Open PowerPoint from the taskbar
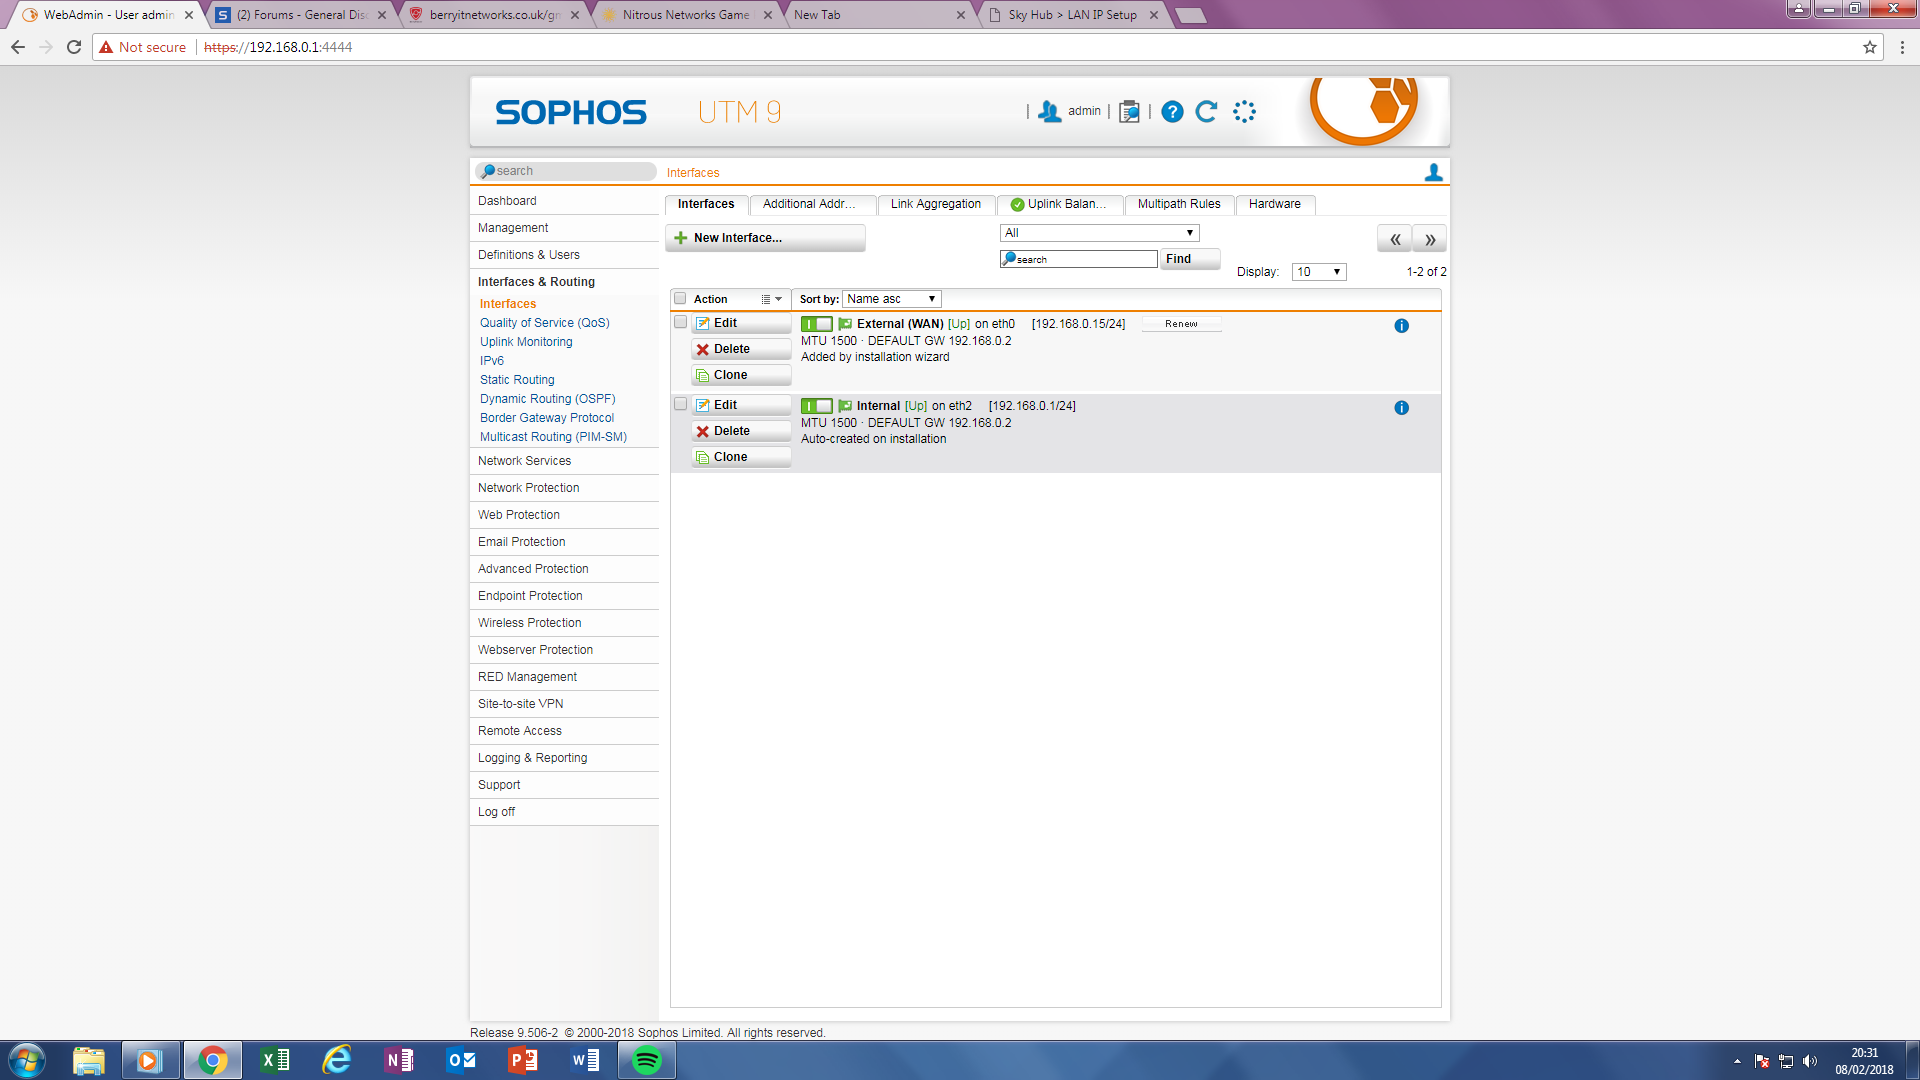Viewport: 1920px width, 1080px height. coord(523,1060)
